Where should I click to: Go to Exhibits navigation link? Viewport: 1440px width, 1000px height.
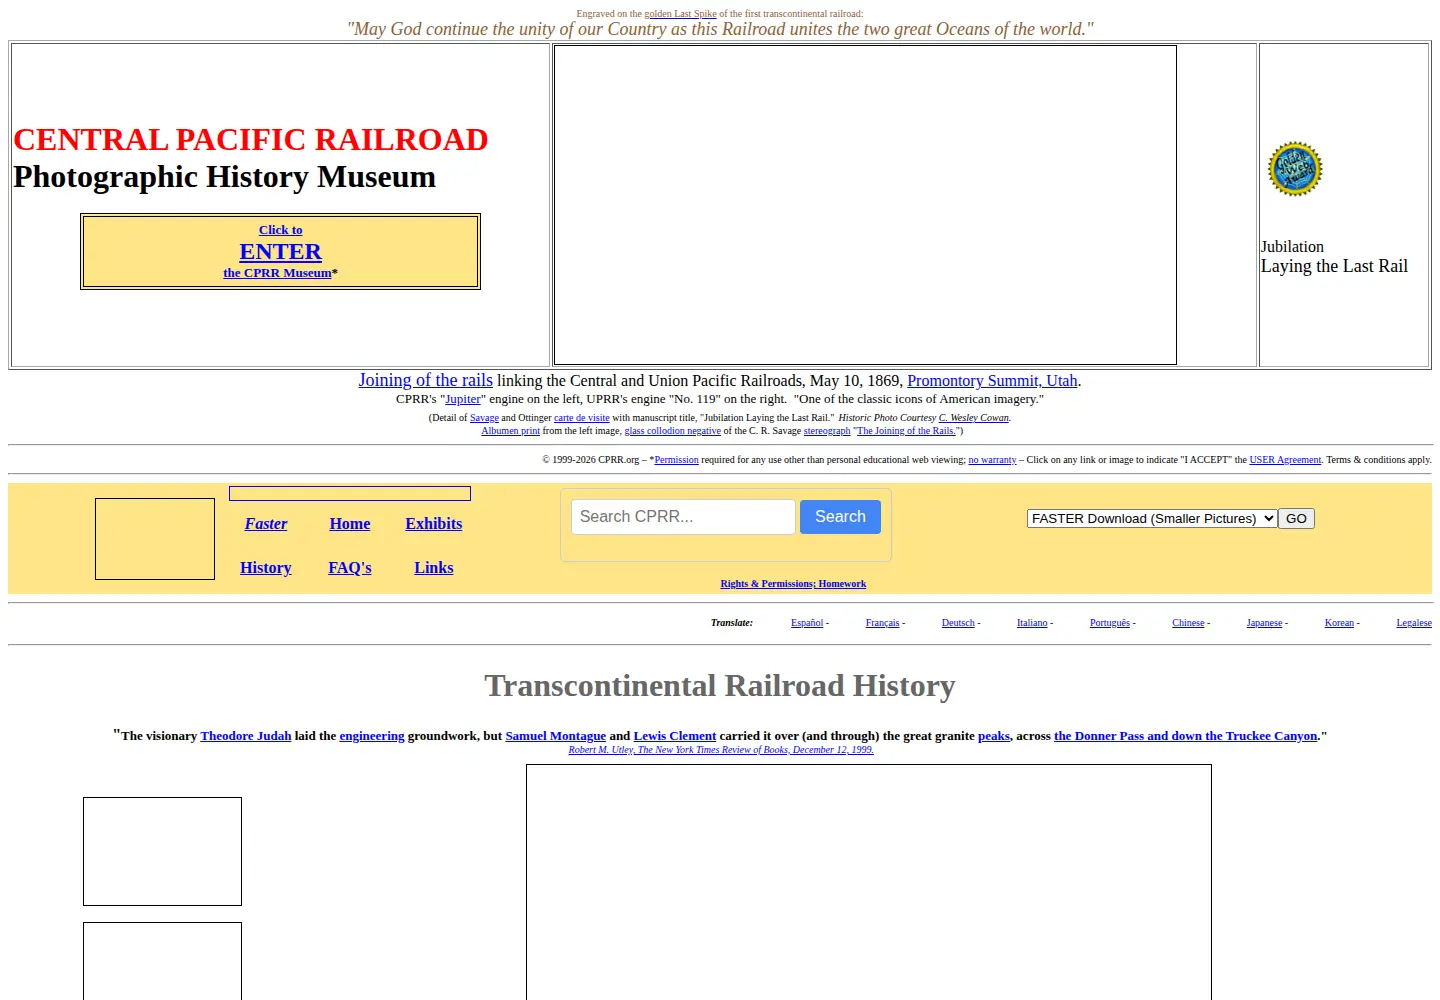(x=434, y=524)
